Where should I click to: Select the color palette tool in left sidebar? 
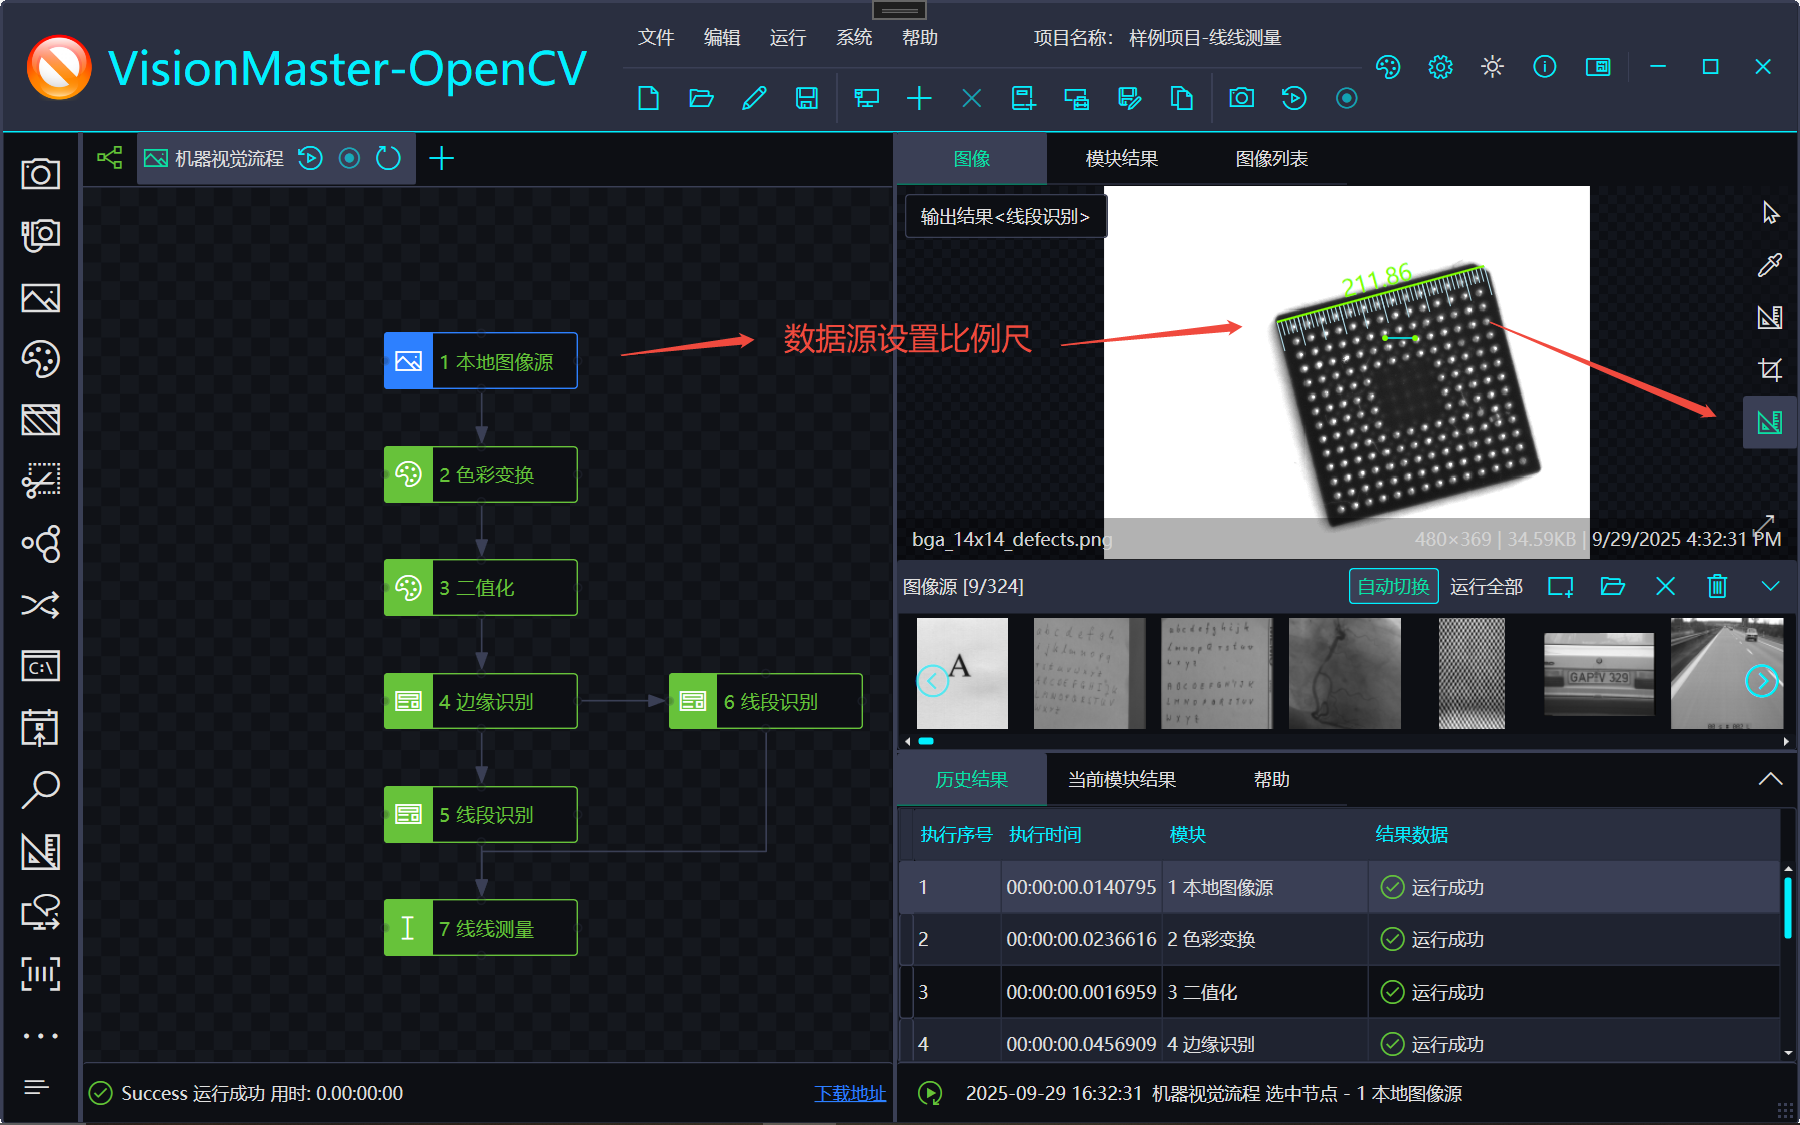(x=40, y=359)
